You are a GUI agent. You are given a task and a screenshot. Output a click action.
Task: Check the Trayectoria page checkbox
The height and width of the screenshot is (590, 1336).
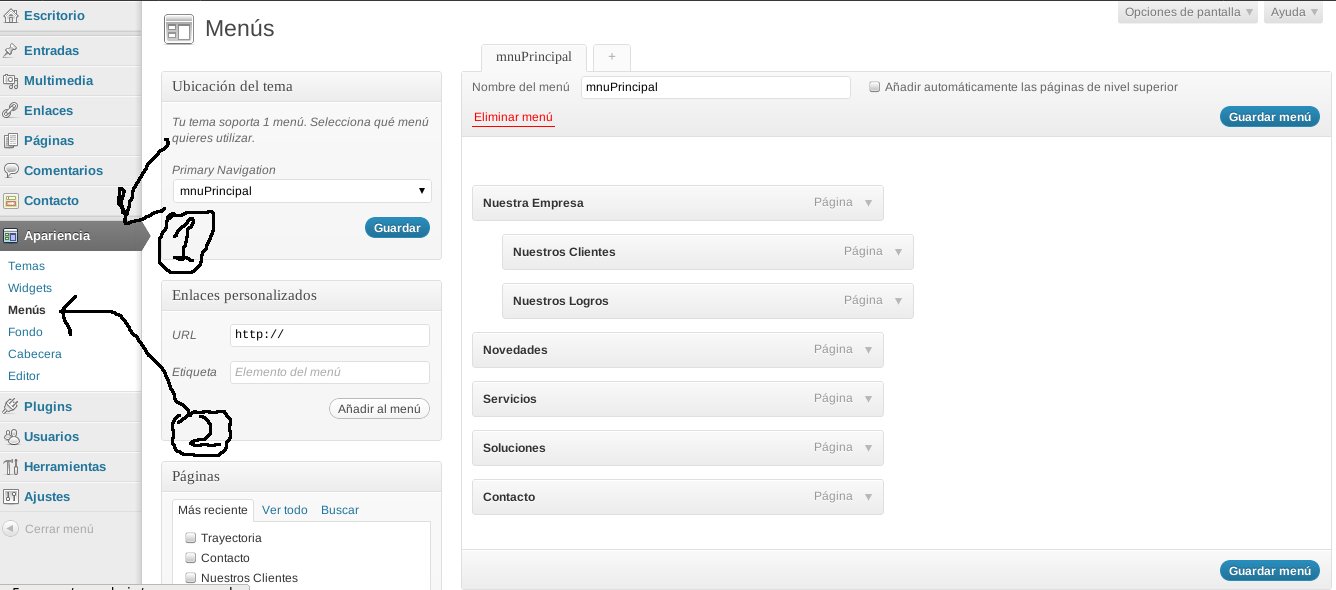tap(190, 538)
